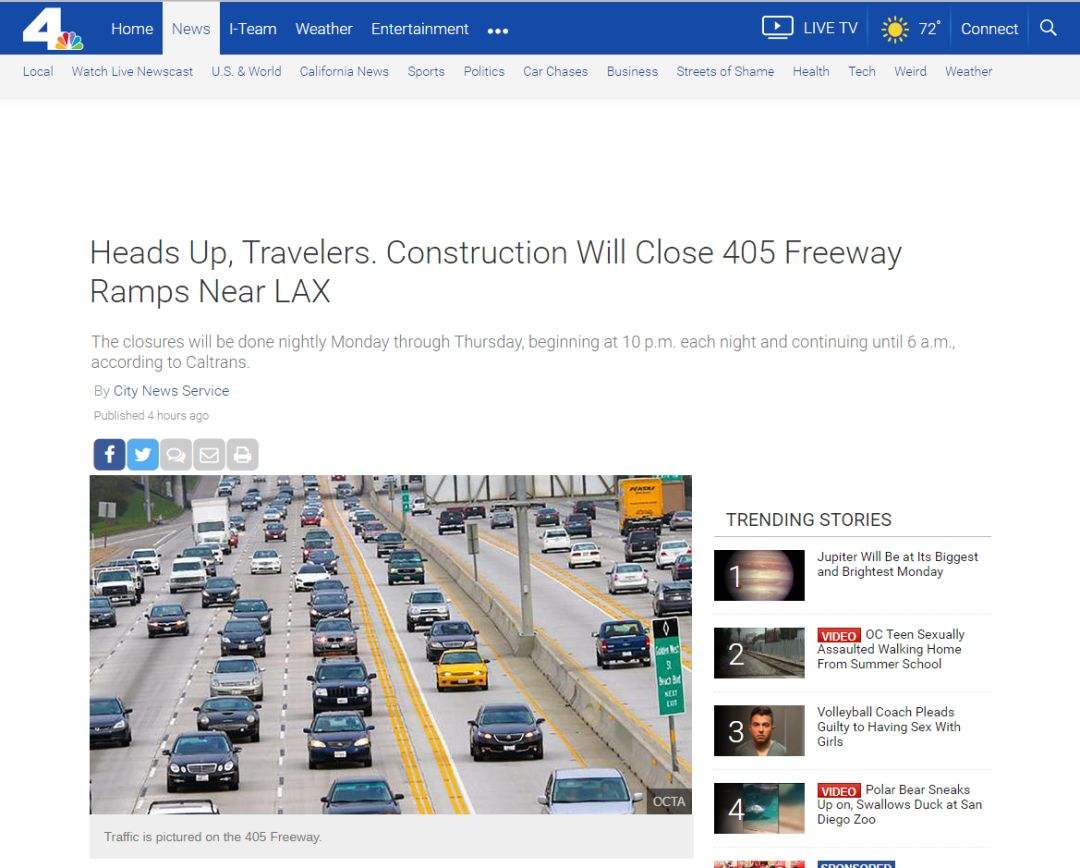
Task: Expand the three-dots more menu
Action: pos(498,30)
